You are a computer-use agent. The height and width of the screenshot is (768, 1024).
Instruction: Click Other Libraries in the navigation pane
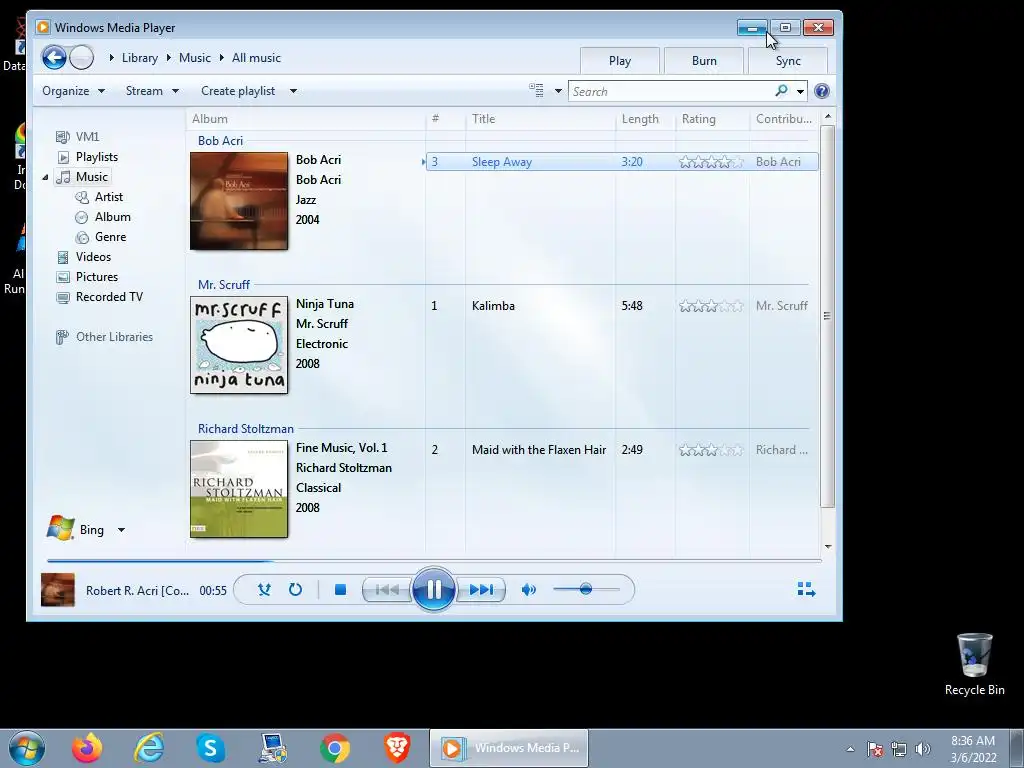coord(104,337)
